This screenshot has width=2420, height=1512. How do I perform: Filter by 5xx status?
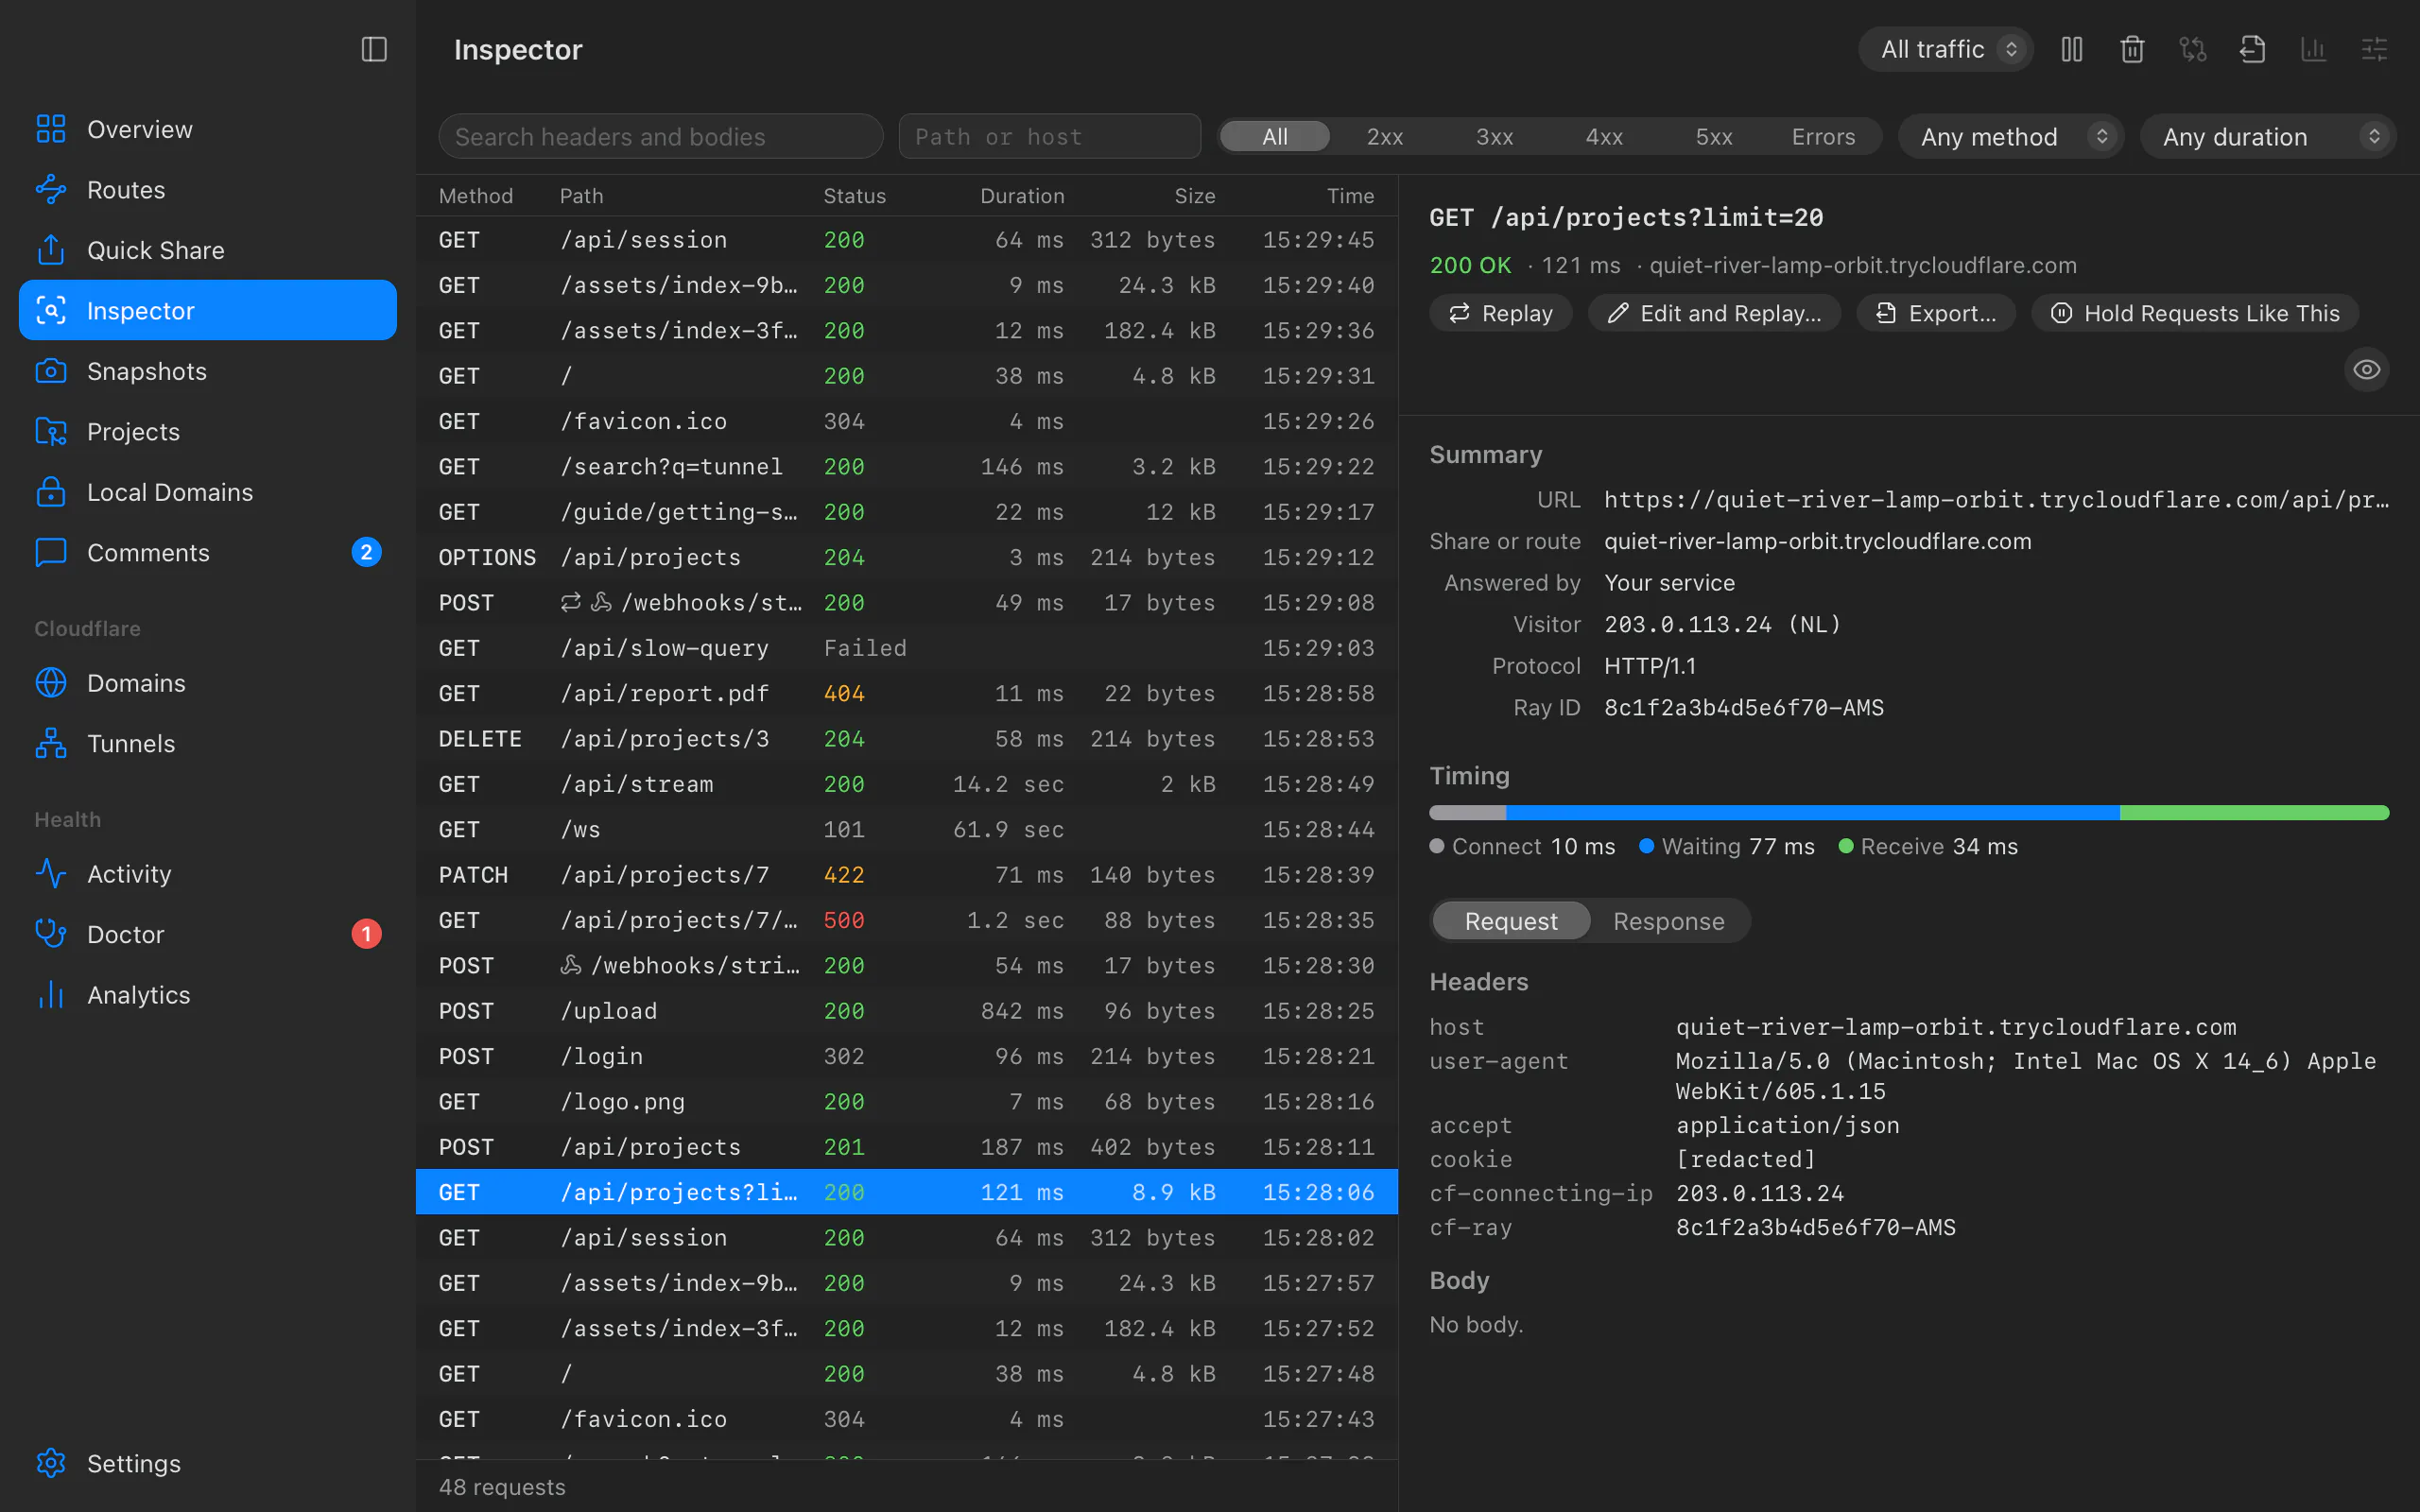click(x=1714, y=136)
